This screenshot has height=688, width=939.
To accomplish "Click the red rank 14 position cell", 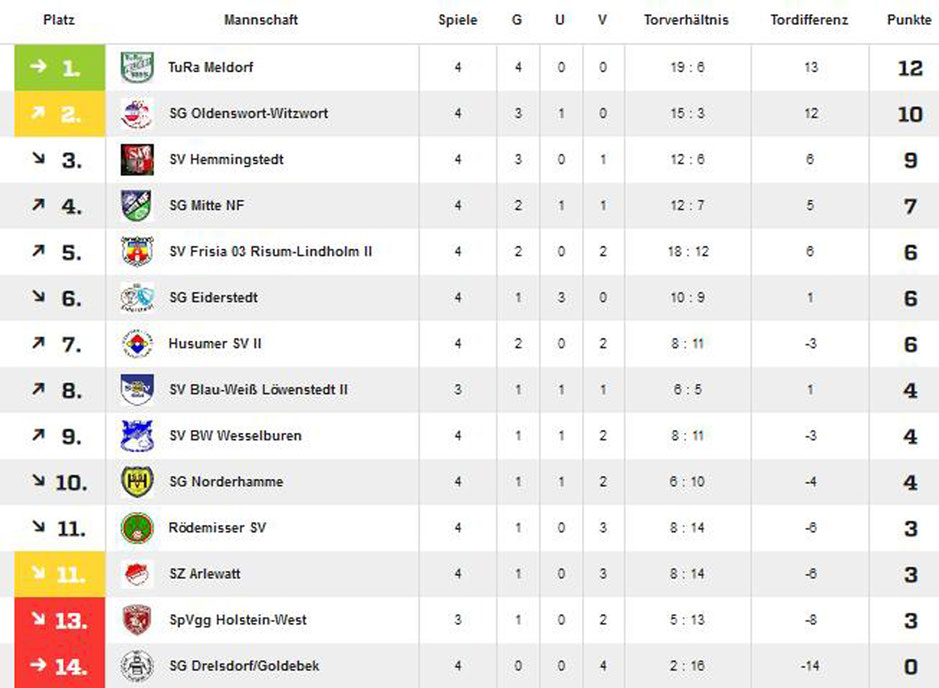I will click(60, 666).
